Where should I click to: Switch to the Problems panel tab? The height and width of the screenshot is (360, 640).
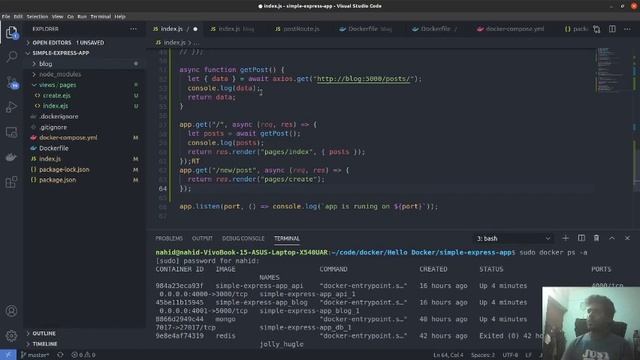point(169,238)
